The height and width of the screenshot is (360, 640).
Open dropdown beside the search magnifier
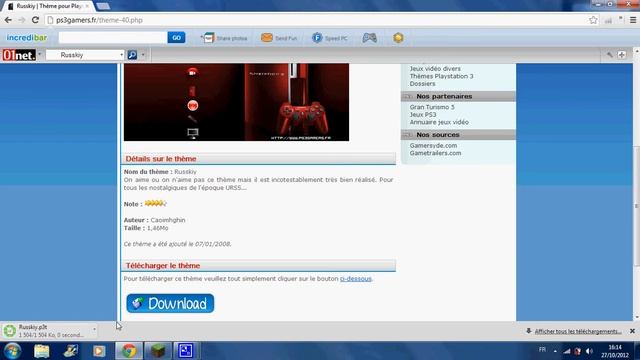[143, 55]
